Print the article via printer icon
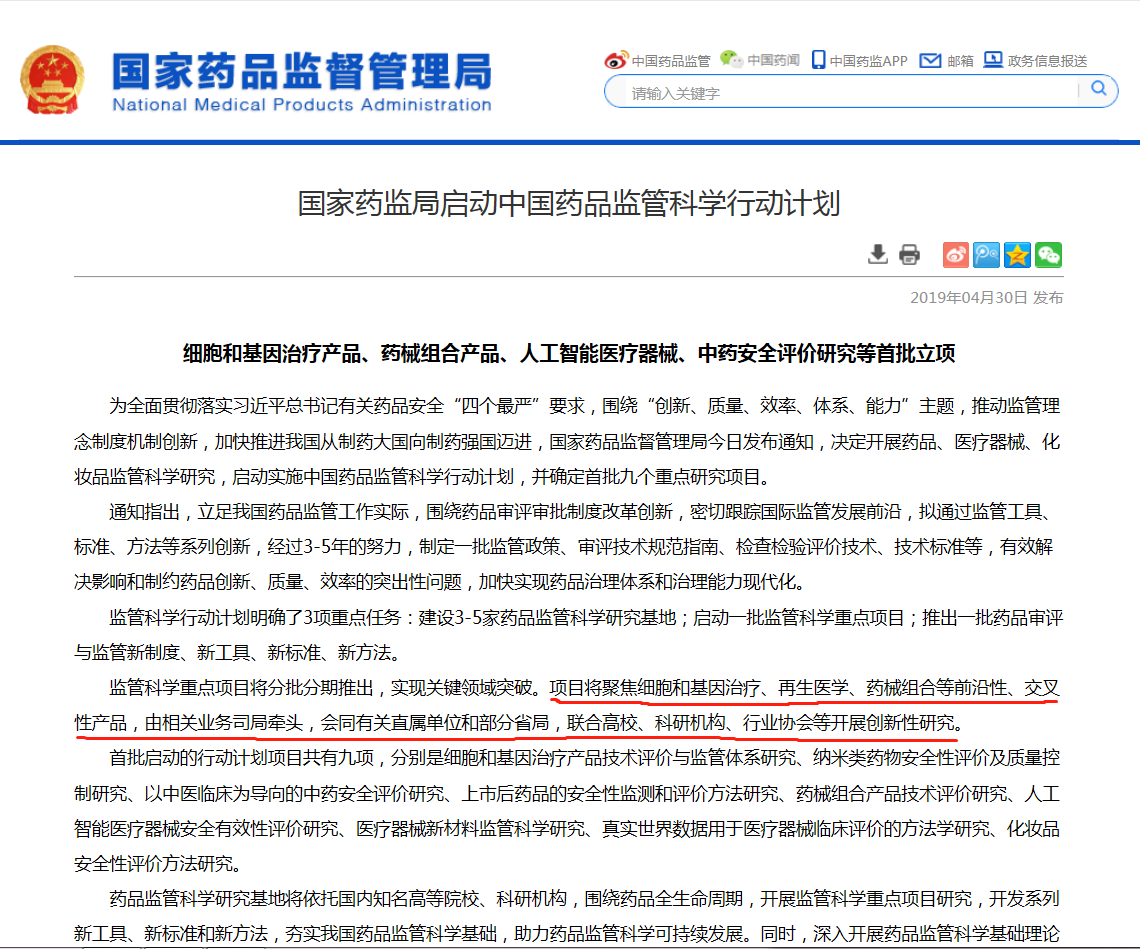 coord(909,255)
